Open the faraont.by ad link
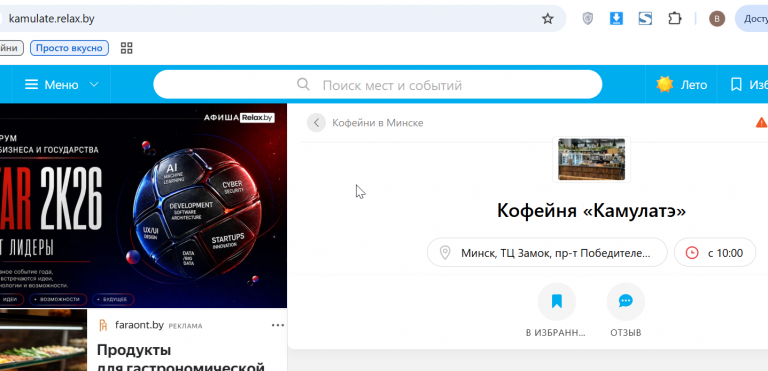This screenshot has height=371, width=768. point(139,325)
